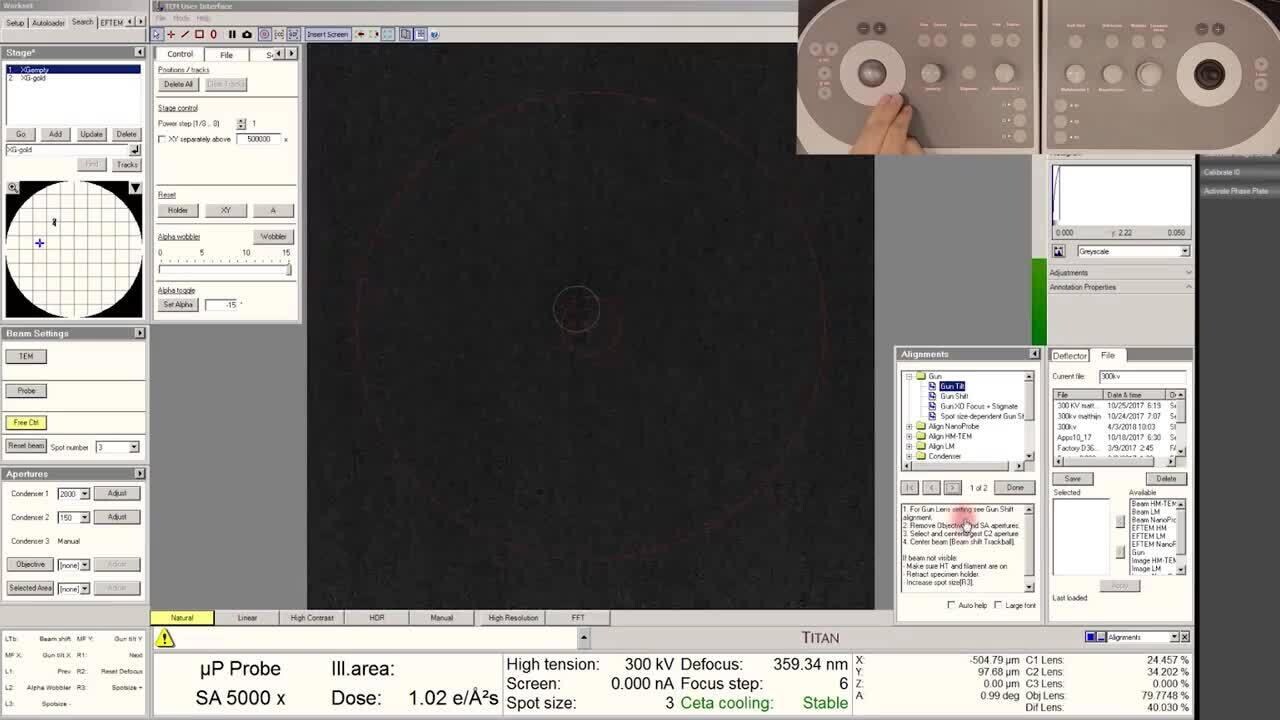
Task: Select the arrow pointer tool in toolbar
Action: coord(157,34)
